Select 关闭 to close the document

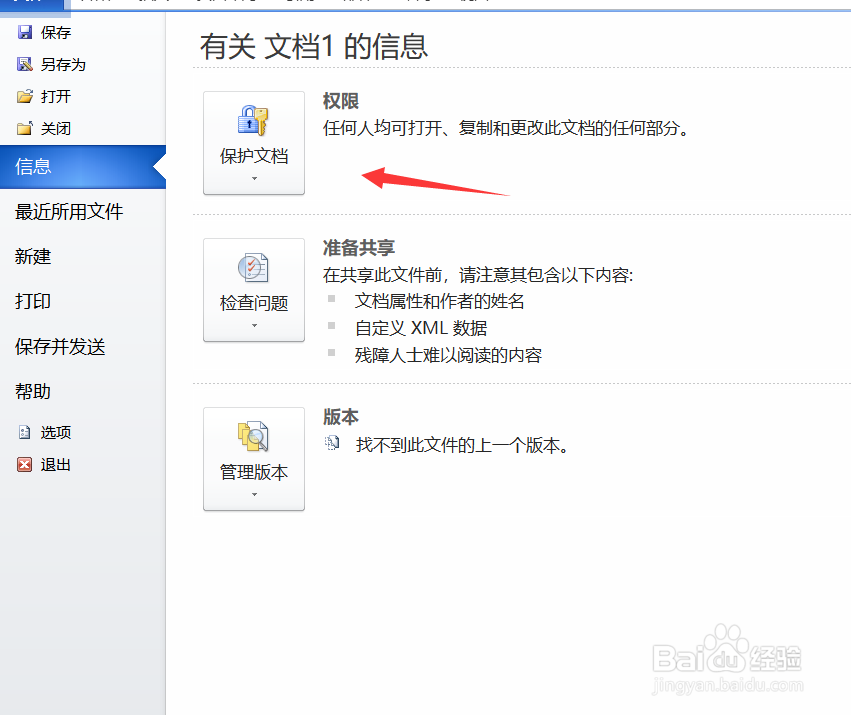[x=25, y=128]
